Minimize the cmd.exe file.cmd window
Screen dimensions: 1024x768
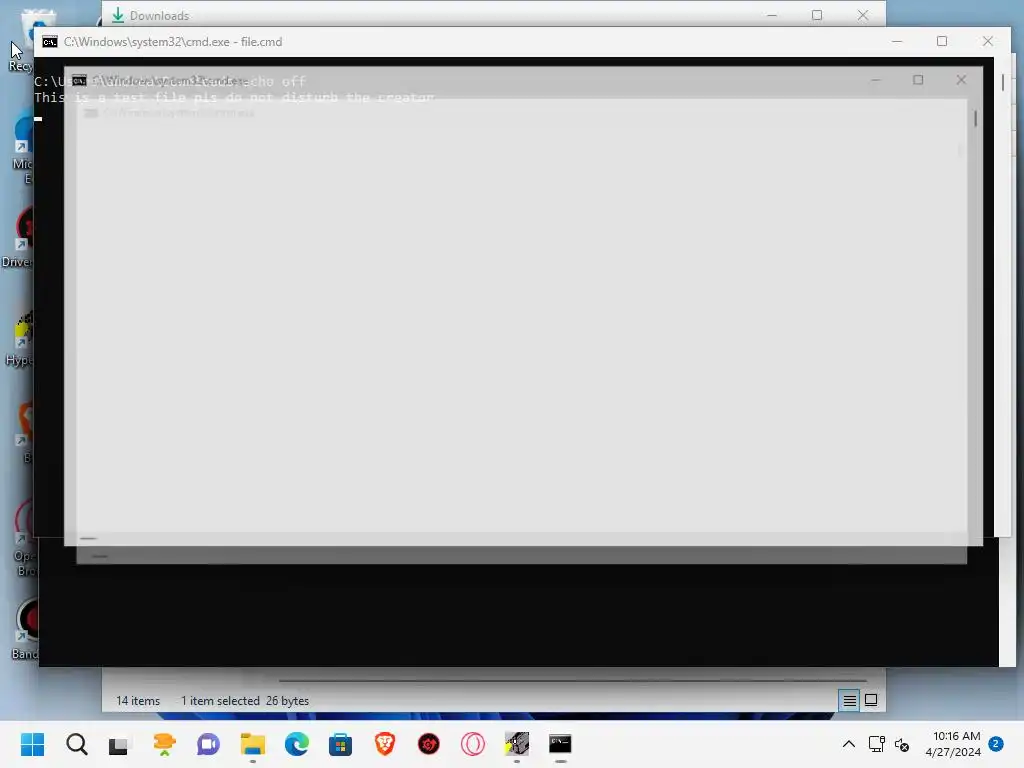pos(897,41)
